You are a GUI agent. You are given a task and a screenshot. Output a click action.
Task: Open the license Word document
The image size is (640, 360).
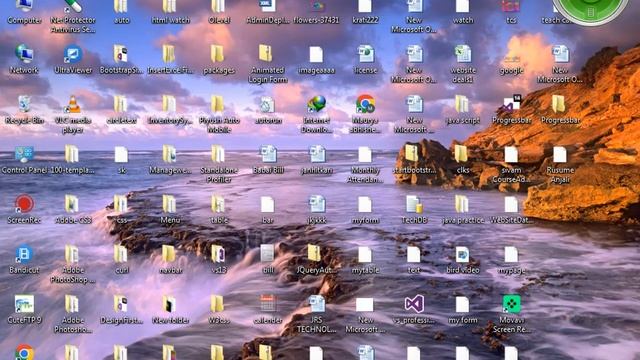(x=365, y=54)
